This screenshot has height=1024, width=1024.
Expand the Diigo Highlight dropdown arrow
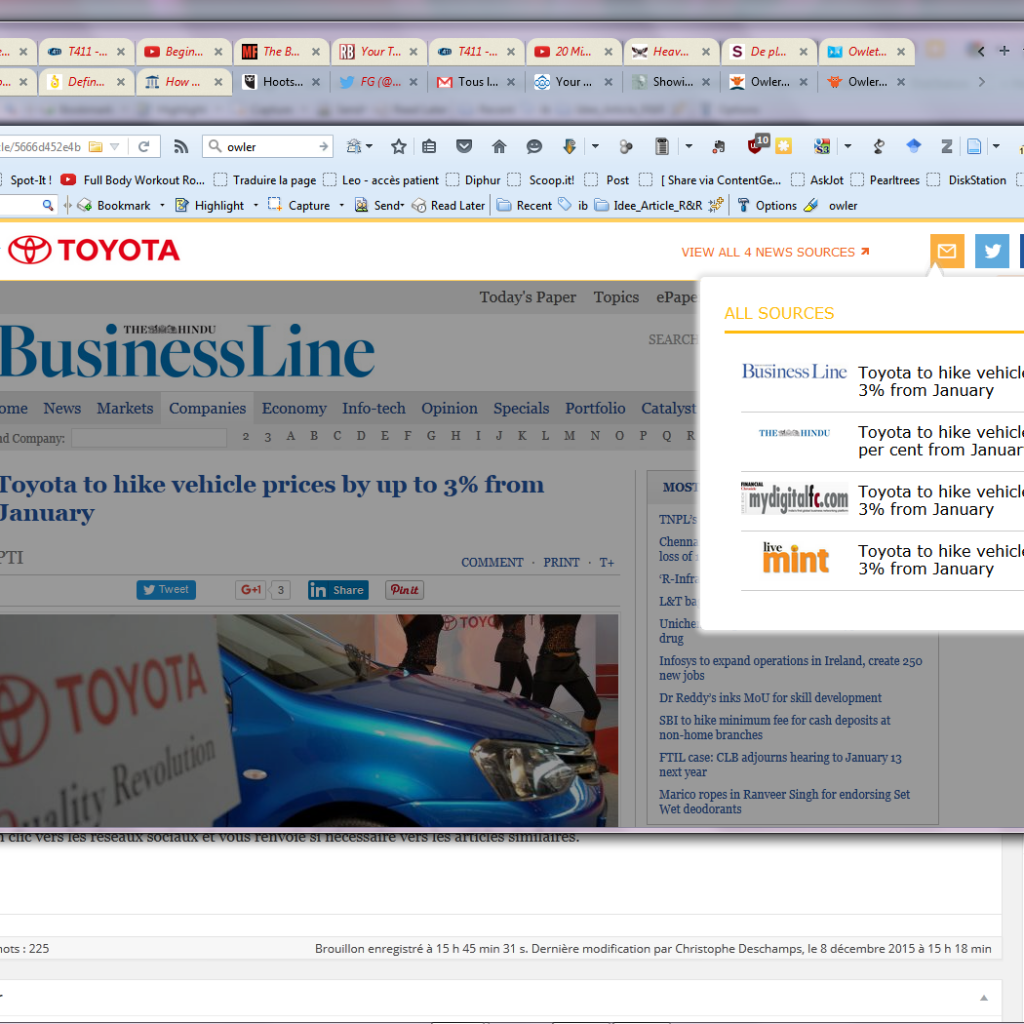[x=255, y=206]
